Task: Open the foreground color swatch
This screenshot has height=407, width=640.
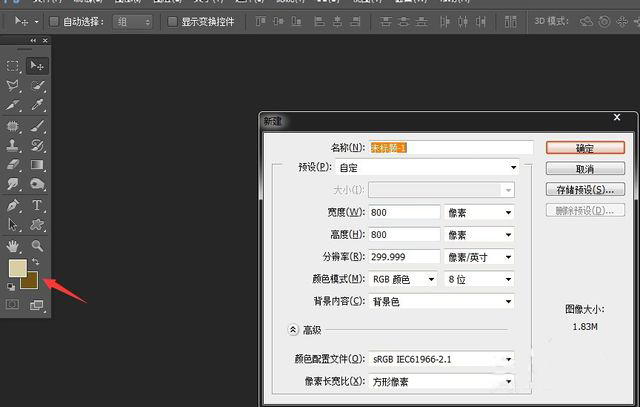Action: click(17, 268)
